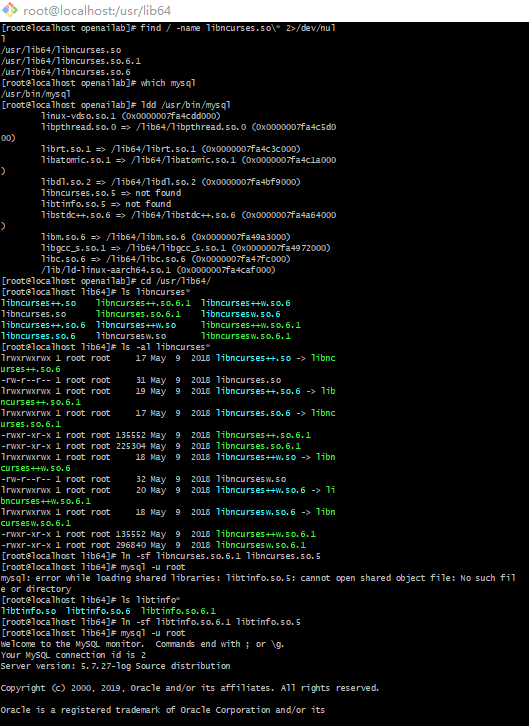Click the 'cd /usr/lib64/' command line

coord(106,281)
